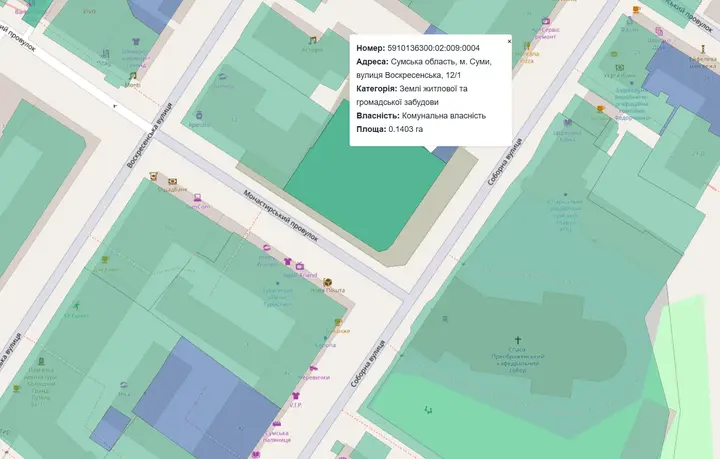
Task: Click the address text Сумська область, м. Суми
Action: pos(441,62)
